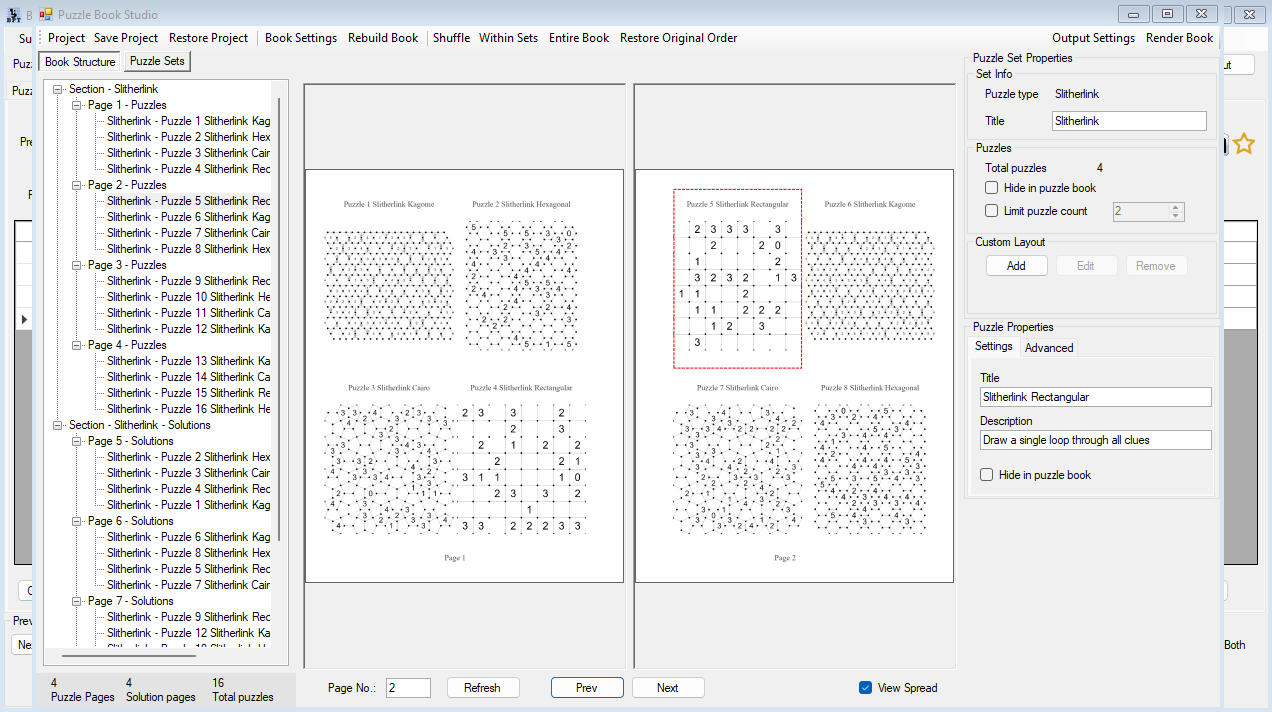Select Puzzle 1 Slitherlink Kagome thumbnail
The width and height of the screenshot is (1272, 712).
(389, 279)
